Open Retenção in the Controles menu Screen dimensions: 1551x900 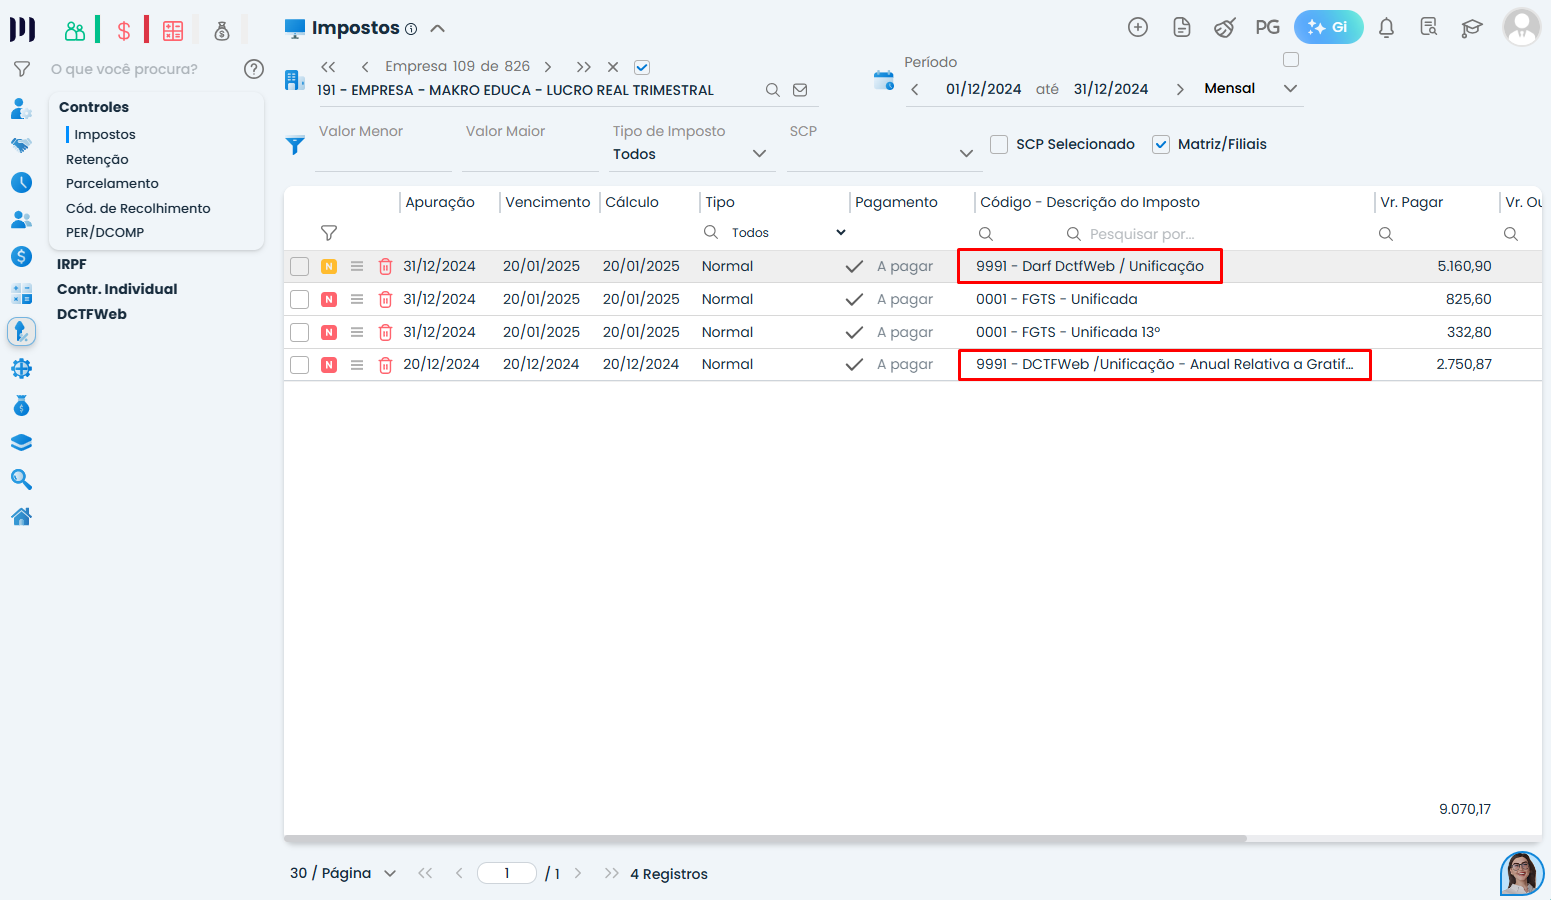(x=97, y=159)
